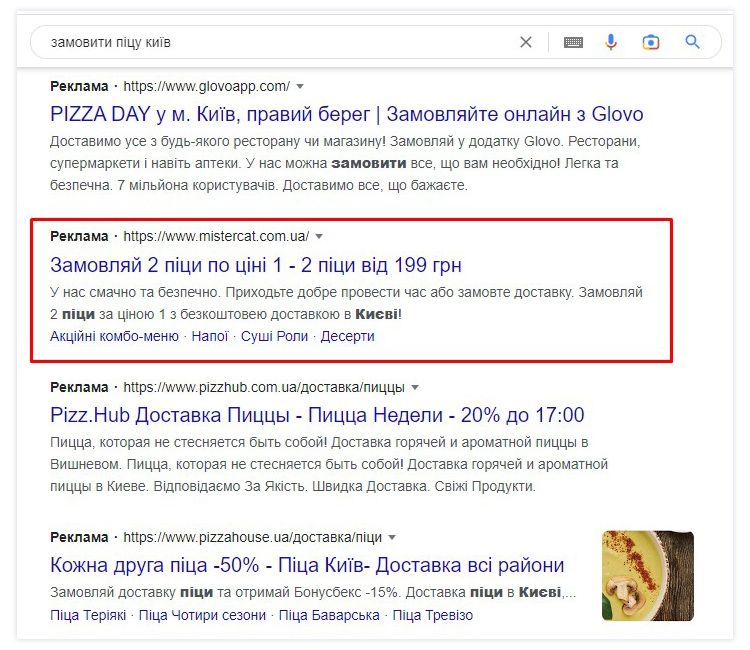Expand dropdown arrow next to glovoapp.com URL
The image size is (750, 650).
point(300,86)
